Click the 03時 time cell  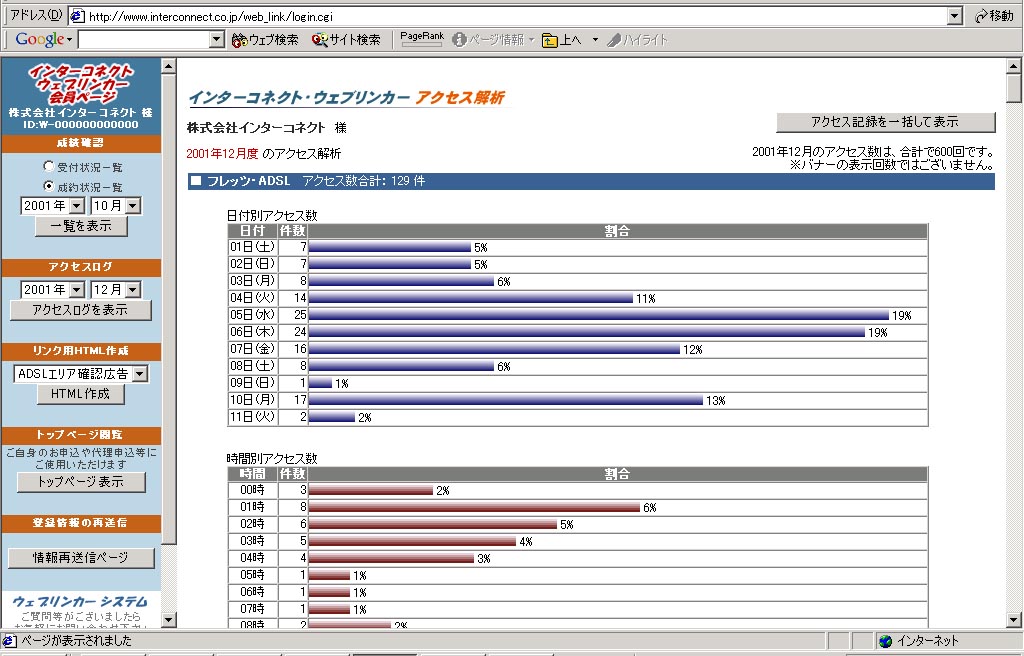point(253,541)
